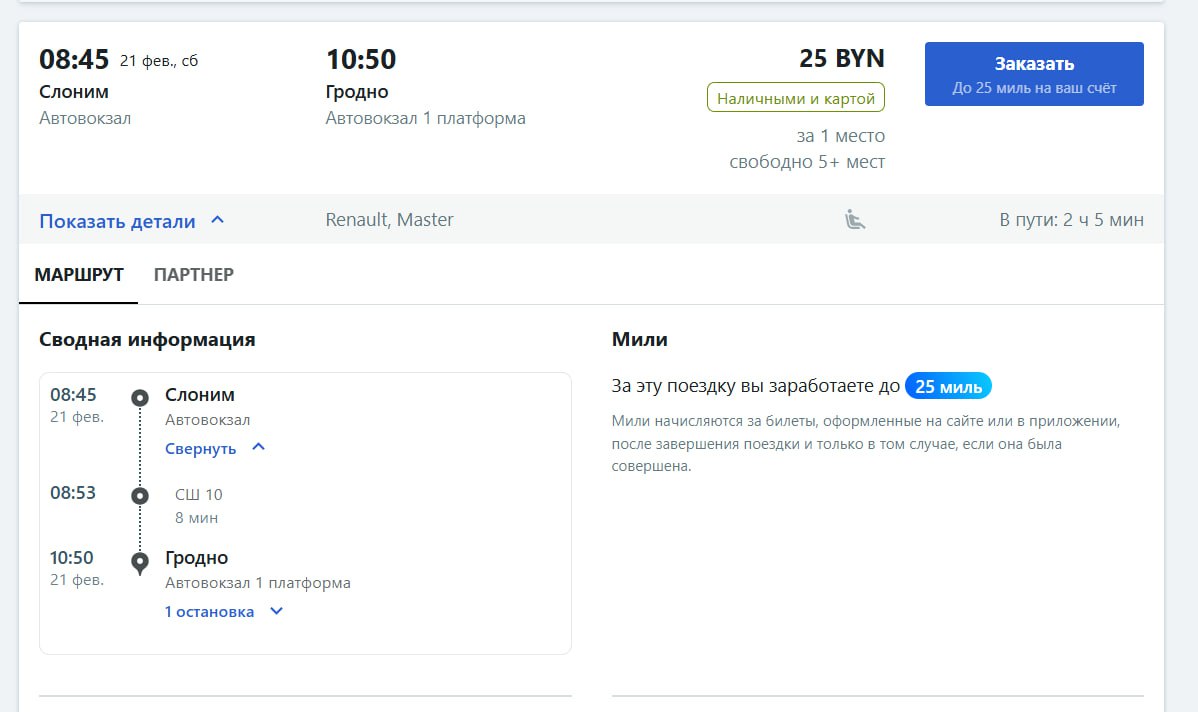Click the blue 25 миль badge
The image size is (1198, 712).
pyautogui.click(x=948, y=386)
